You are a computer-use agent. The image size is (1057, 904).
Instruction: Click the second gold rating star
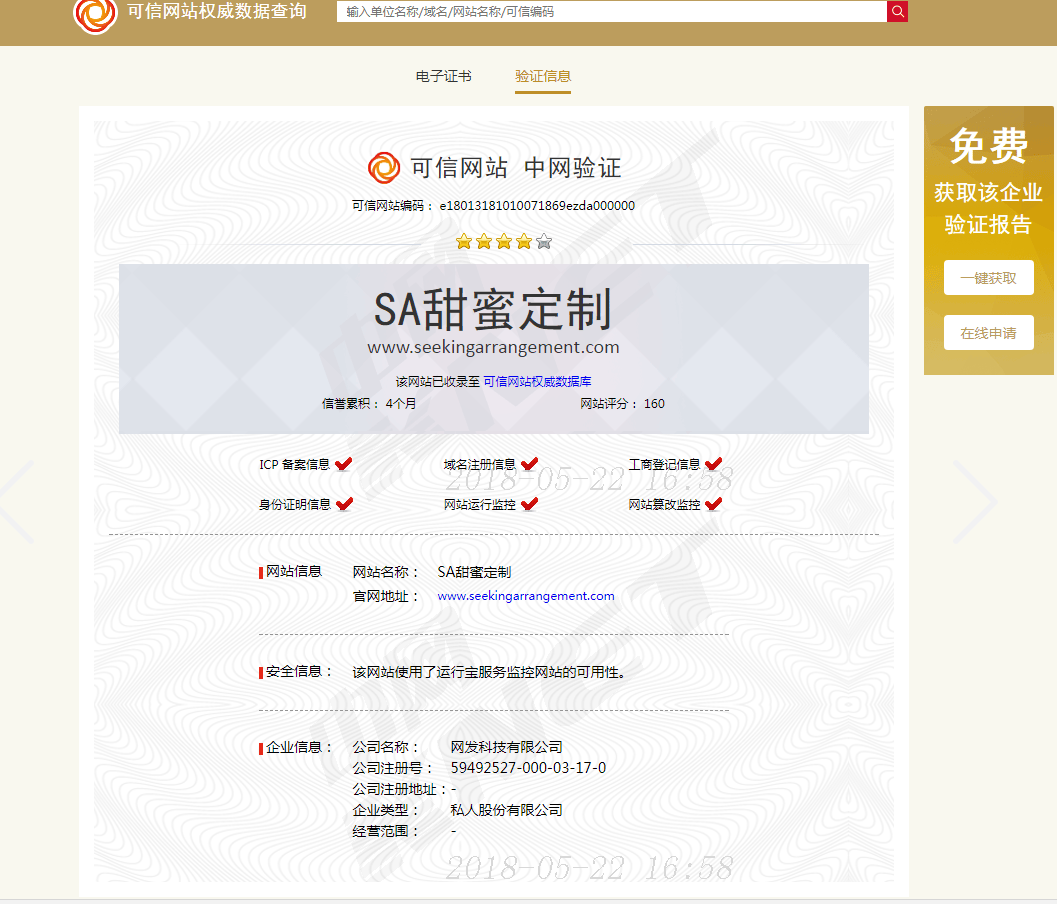[484, 241]
